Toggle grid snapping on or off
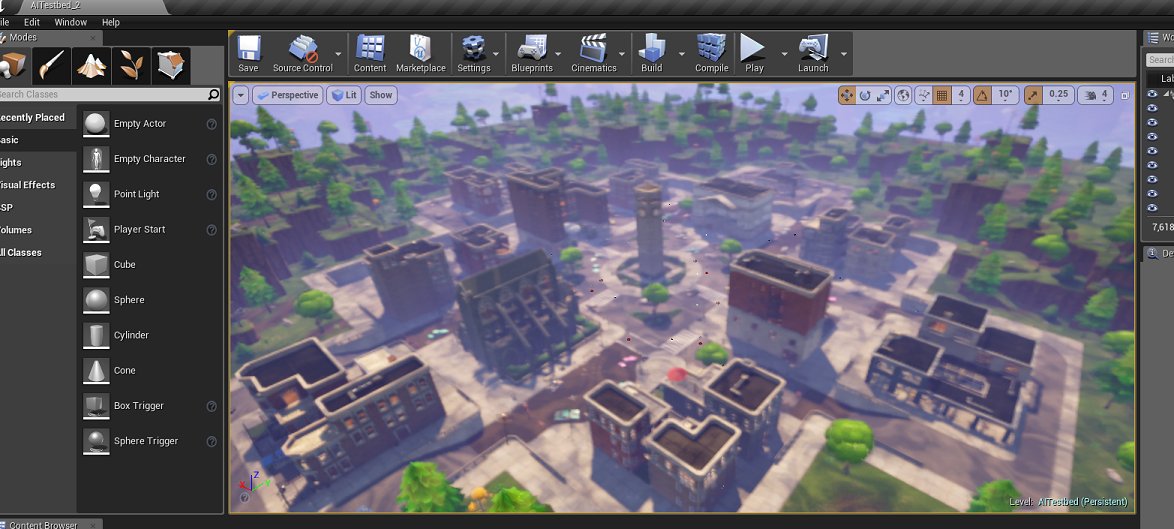Viewport: 1174px width, 529px height. pyautogui.click(x=942, y=95)
